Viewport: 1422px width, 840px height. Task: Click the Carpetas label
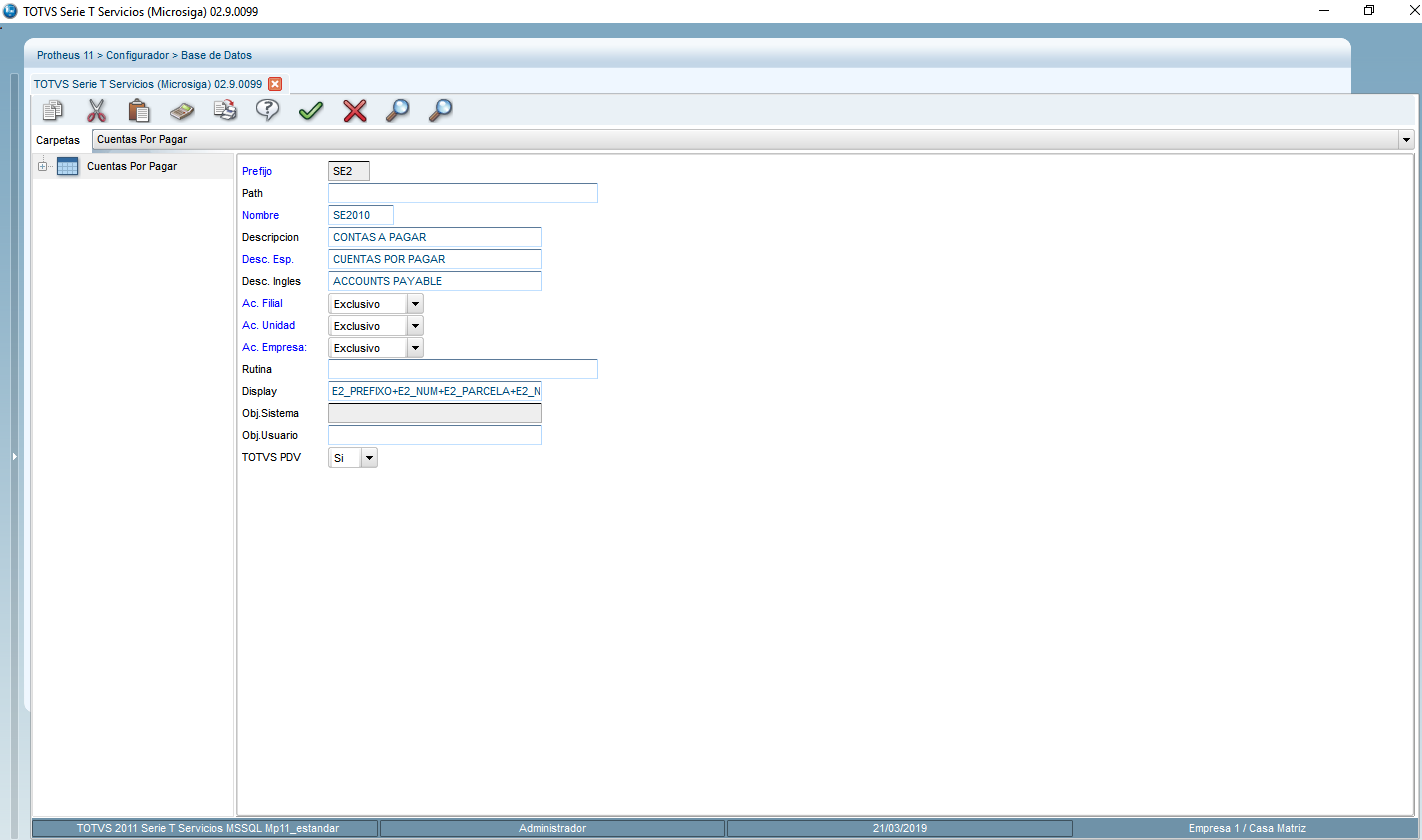(58, 140)
